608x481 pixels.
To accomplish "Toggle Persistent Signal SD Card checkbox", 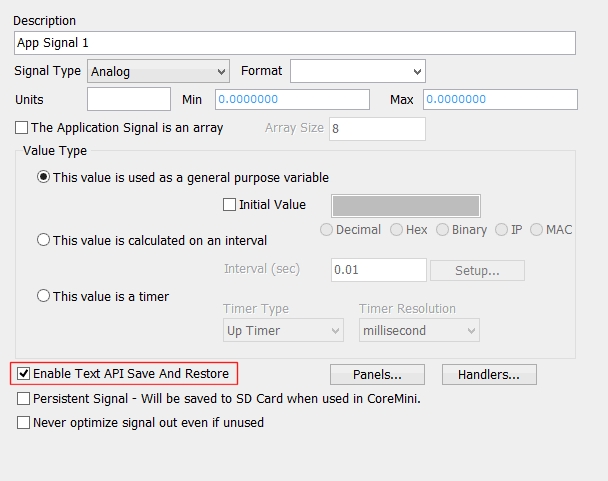I will (x=24, y=399).
